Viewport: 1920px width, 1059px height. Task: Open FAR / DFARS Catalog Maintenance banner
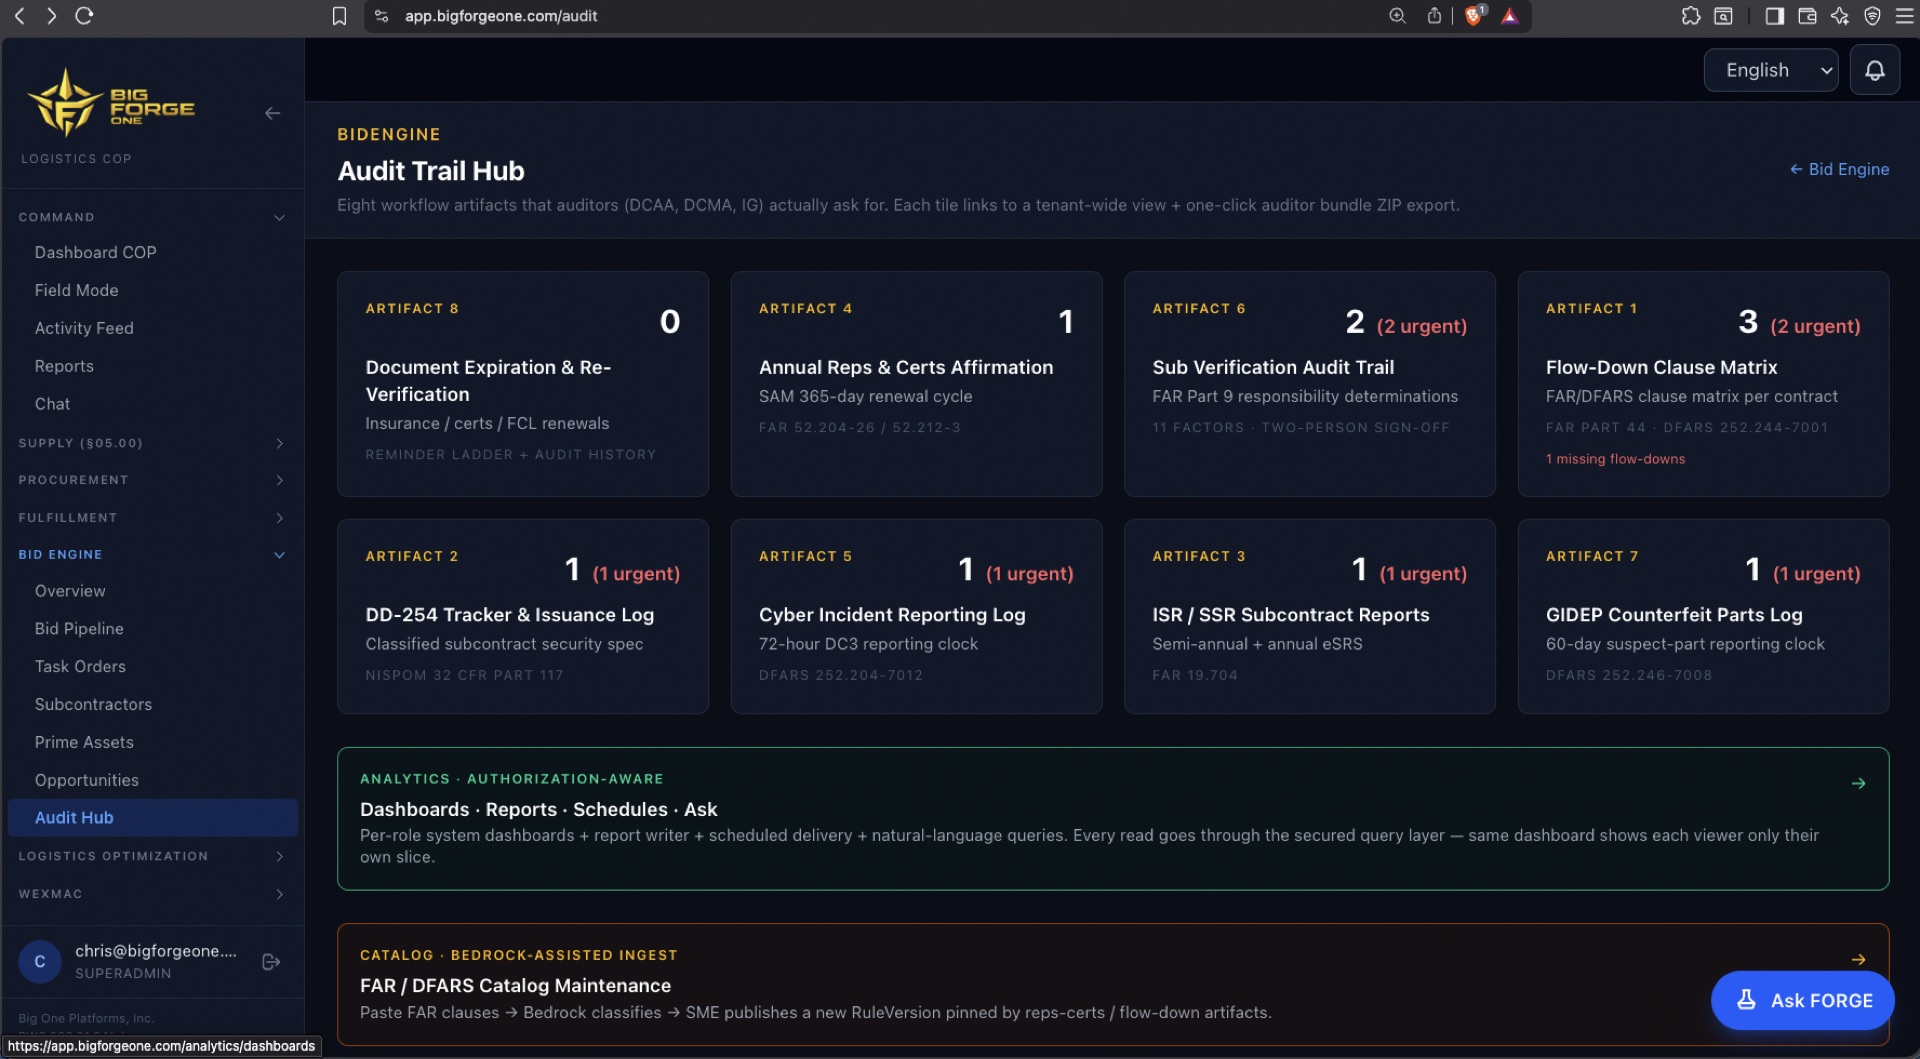pyautogui.click(x=1113, y=985)
